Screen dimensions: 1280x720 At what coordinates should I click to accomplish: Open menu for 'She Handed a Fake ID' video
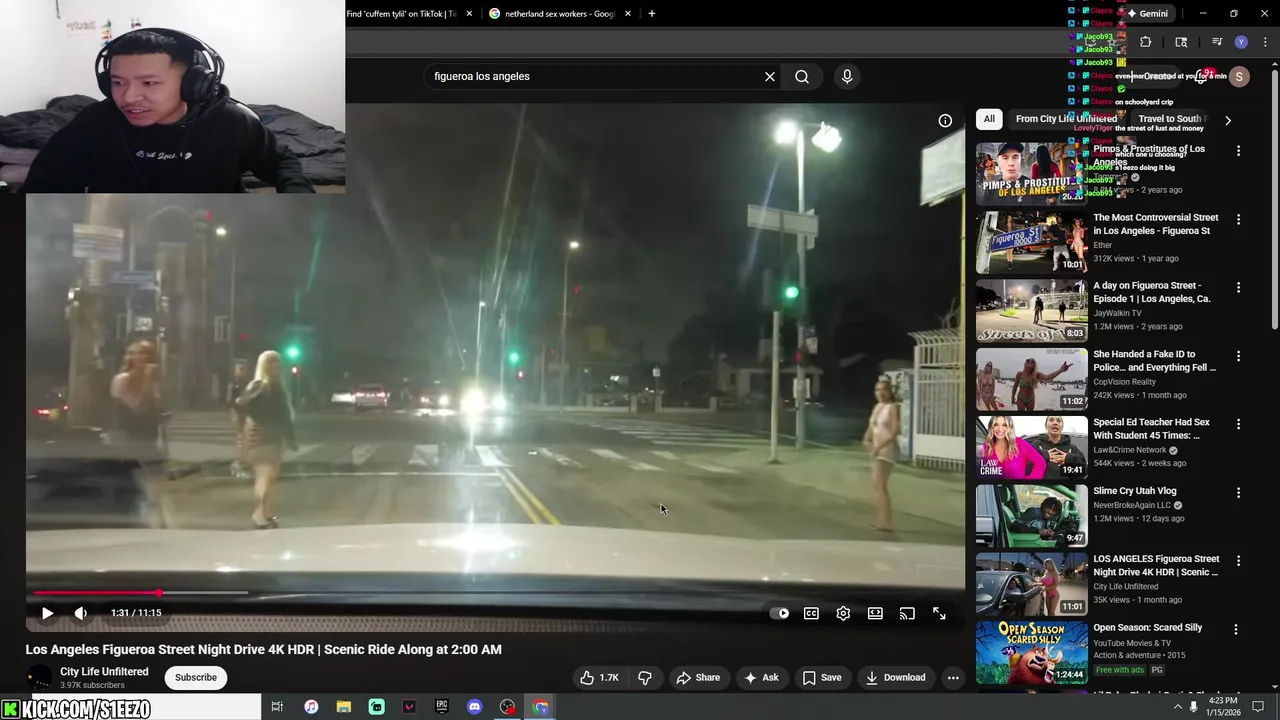coord(1238,356)
